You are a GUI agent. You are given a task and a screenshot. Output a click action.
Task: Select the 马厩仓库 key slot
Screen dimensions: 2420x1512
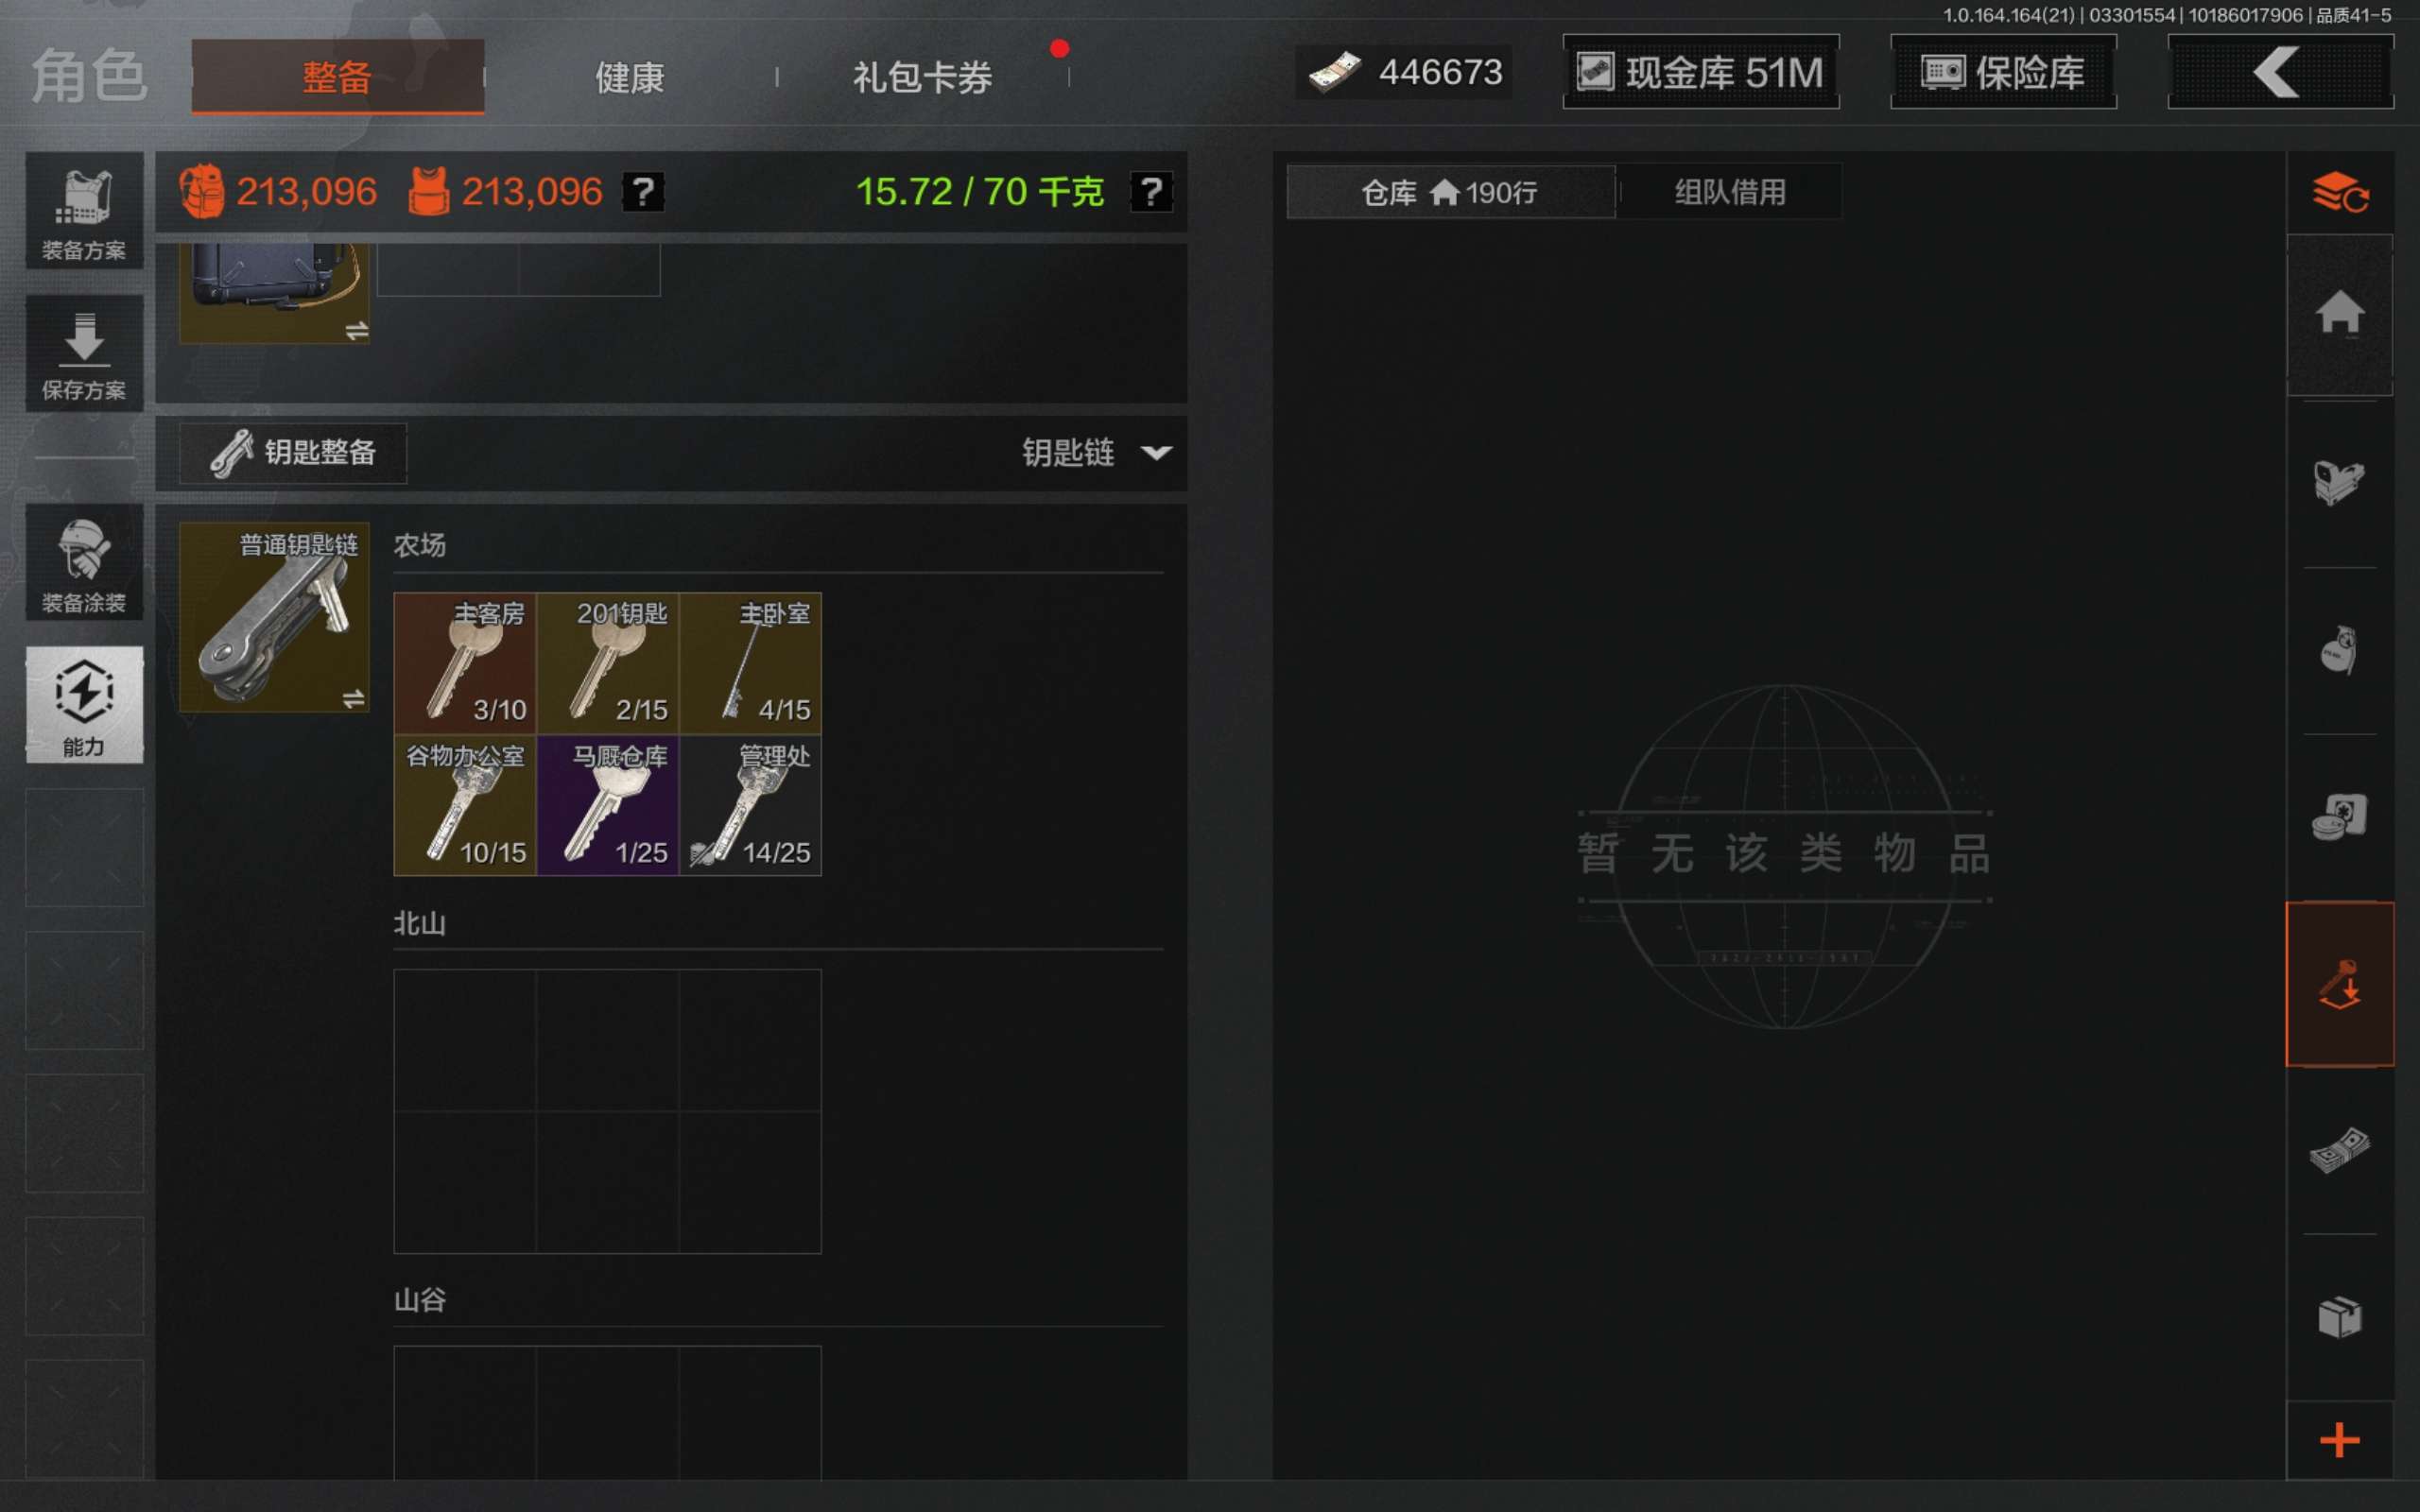(x=607, y=805)
